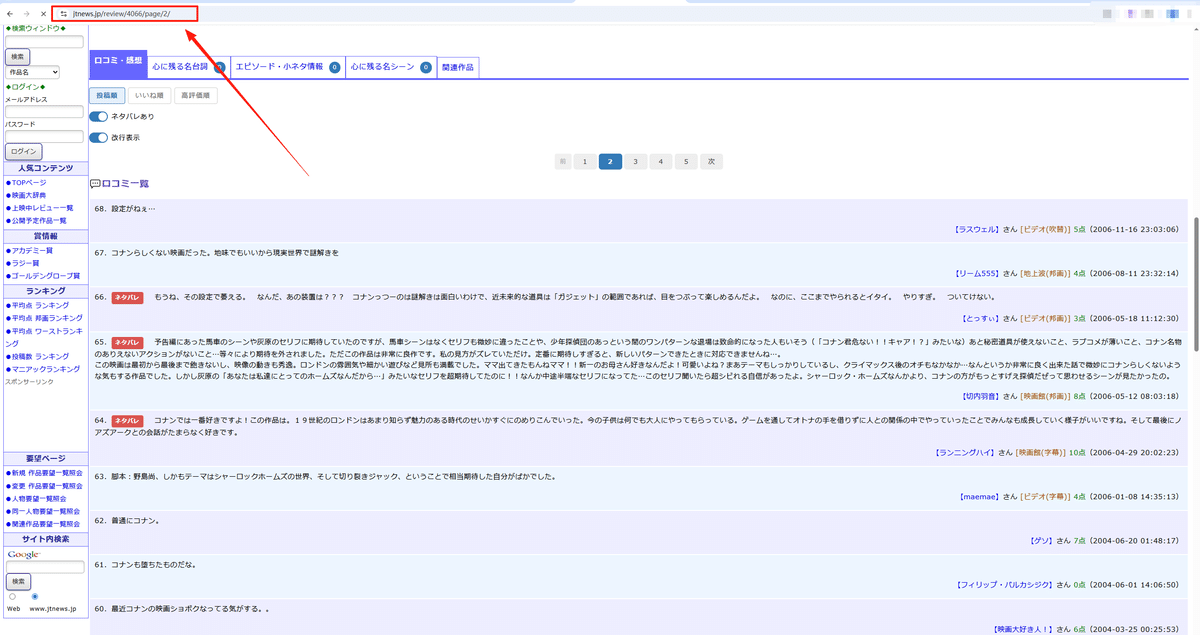1200x635 pixels.
Task: Click the browser forward arrow
Action: click(26, 14)
